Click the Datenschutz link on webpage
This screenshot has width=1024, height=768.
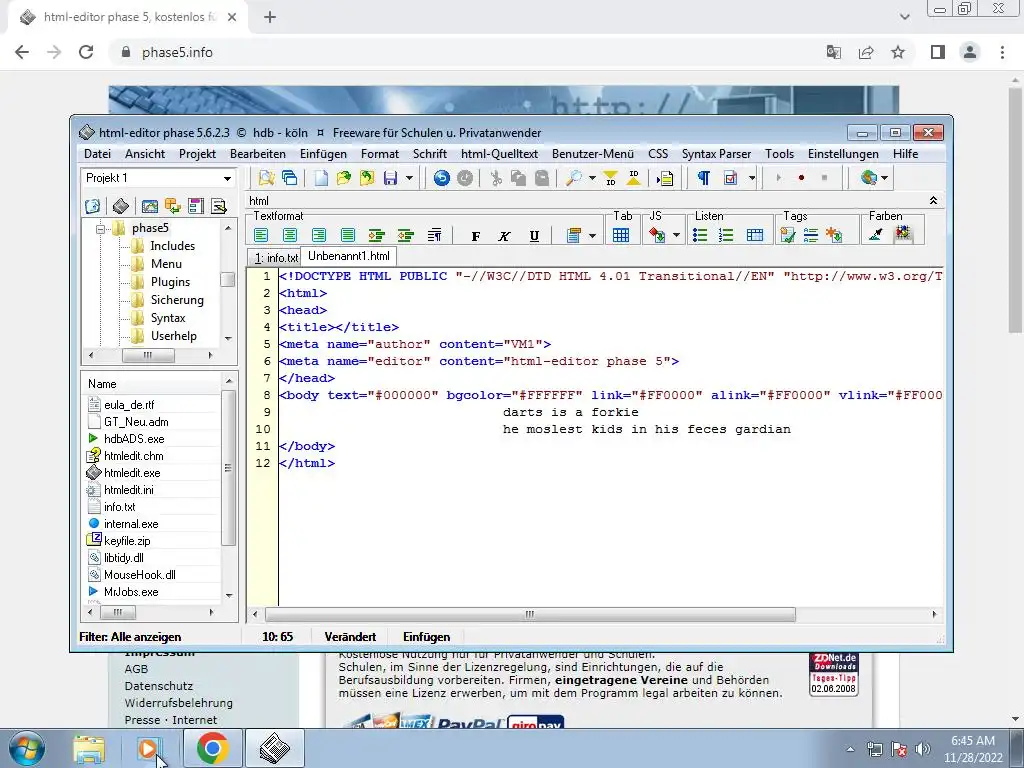(x=159, y=686)
